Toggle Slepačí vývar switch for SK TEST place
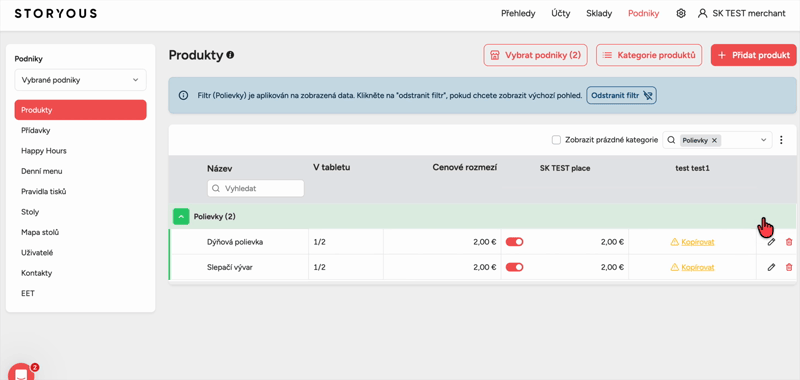 pos(514,267)
